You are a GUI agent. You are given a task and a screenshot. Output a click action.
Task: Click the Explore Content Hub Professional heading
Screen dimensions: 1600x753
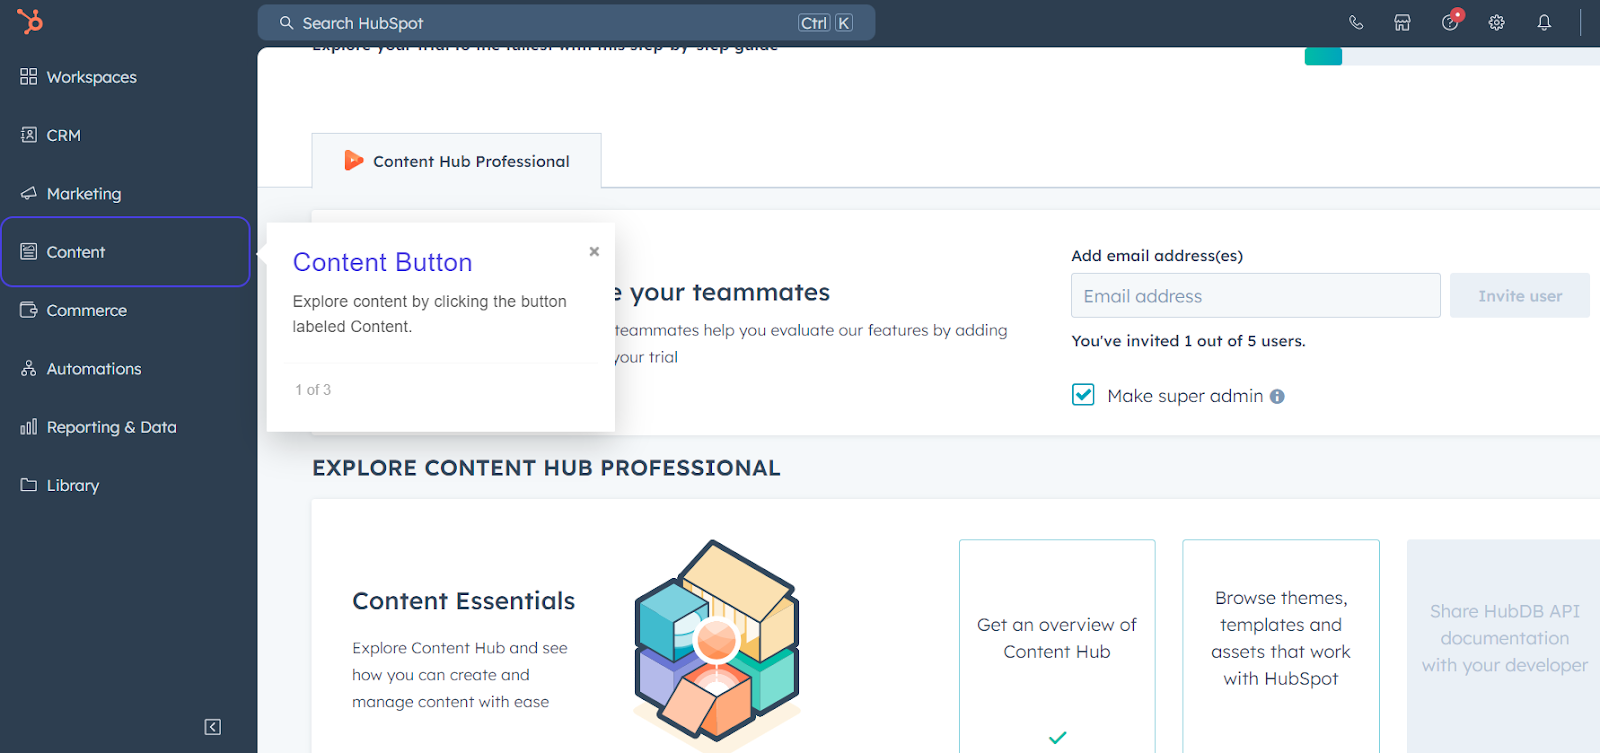pos(546,468)
